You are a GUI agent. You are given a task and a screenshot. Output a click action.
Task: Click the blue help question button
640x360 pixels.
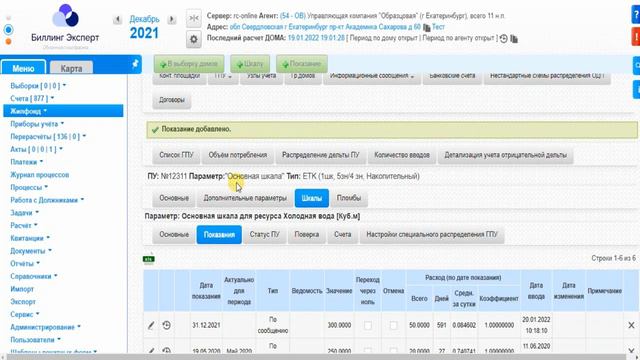tap(636, 15)
